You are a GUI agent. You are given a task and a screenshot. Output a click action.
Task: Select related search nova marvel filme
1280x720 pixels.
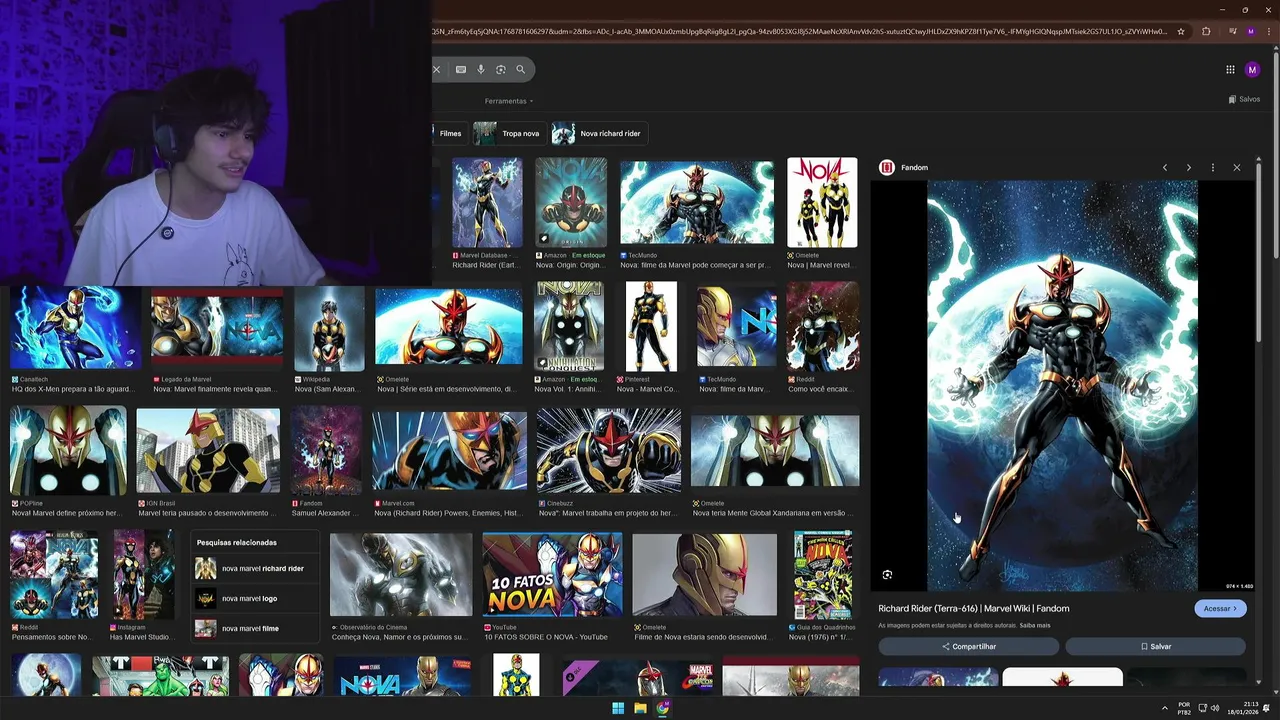pos(256,628)
